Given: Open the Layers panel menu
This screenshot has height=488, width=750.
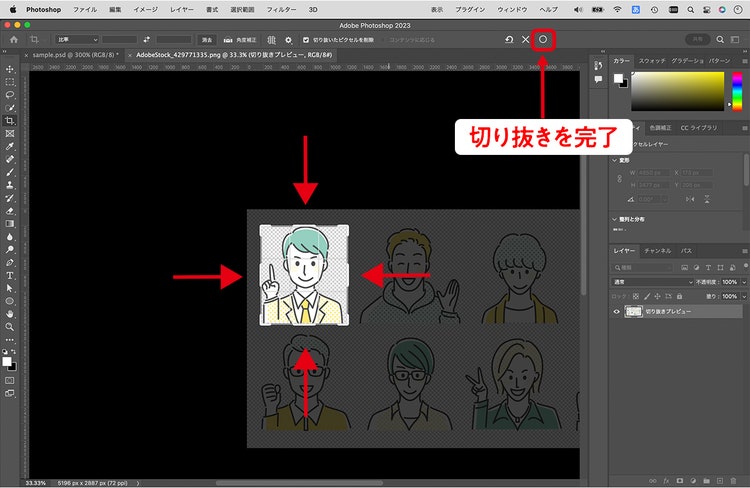Looking at the screenshot, I should pos(745,251).
